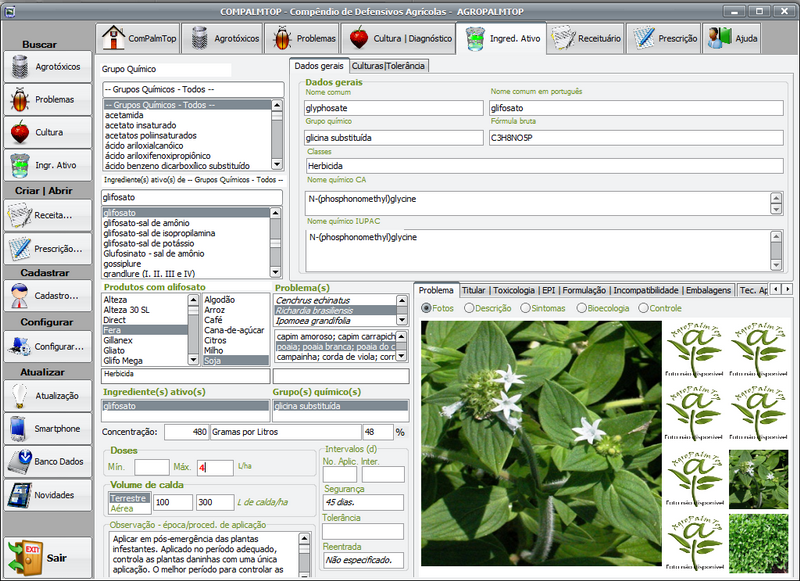The image size is (800, 581).
Task: Click Cultura strawberry button in sidebar
Action: coord(47,132)
